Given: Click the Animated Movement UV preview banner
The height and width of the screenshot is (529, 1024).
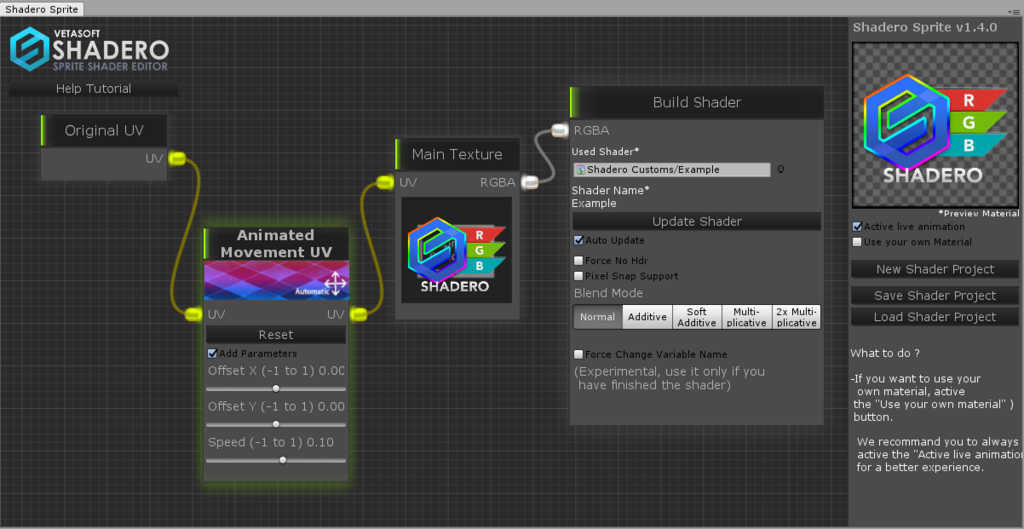Looking at the screenshot, I should tap(276, 281).
